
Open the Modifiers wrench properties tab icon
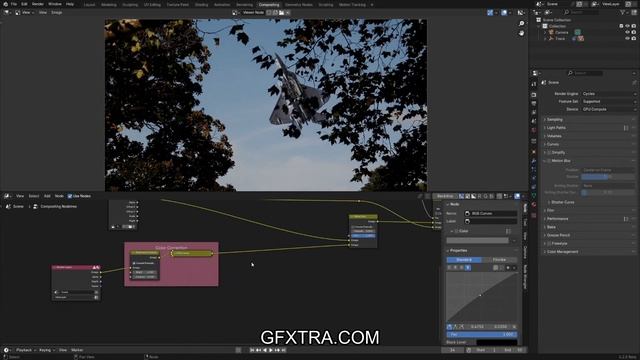coord(533,161)
